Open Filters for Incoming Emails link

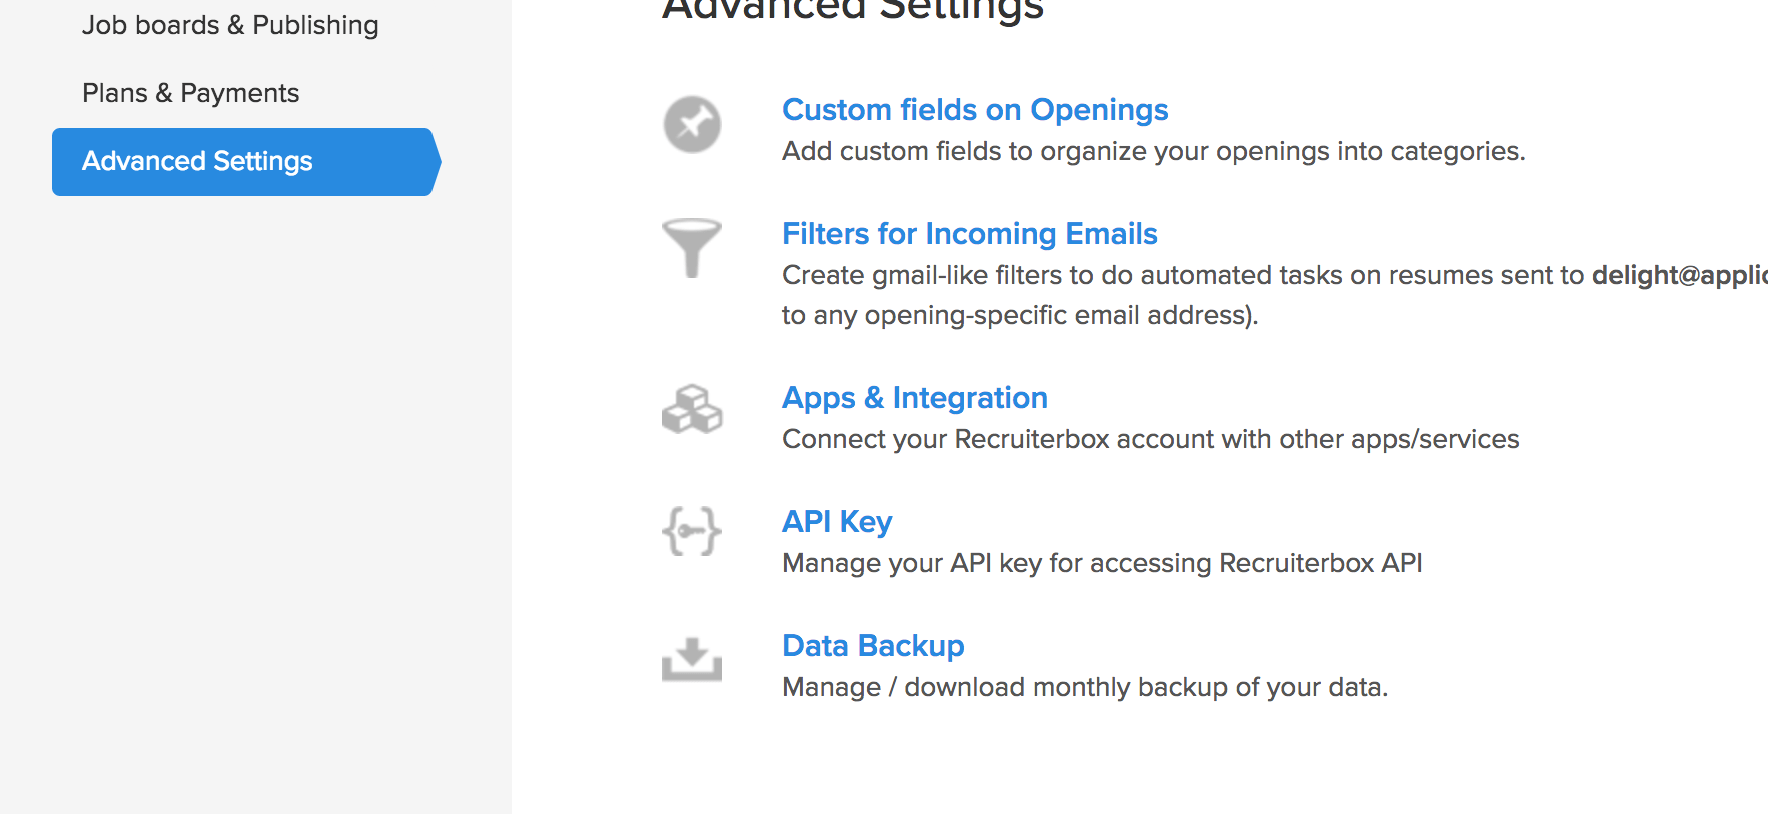970,234
